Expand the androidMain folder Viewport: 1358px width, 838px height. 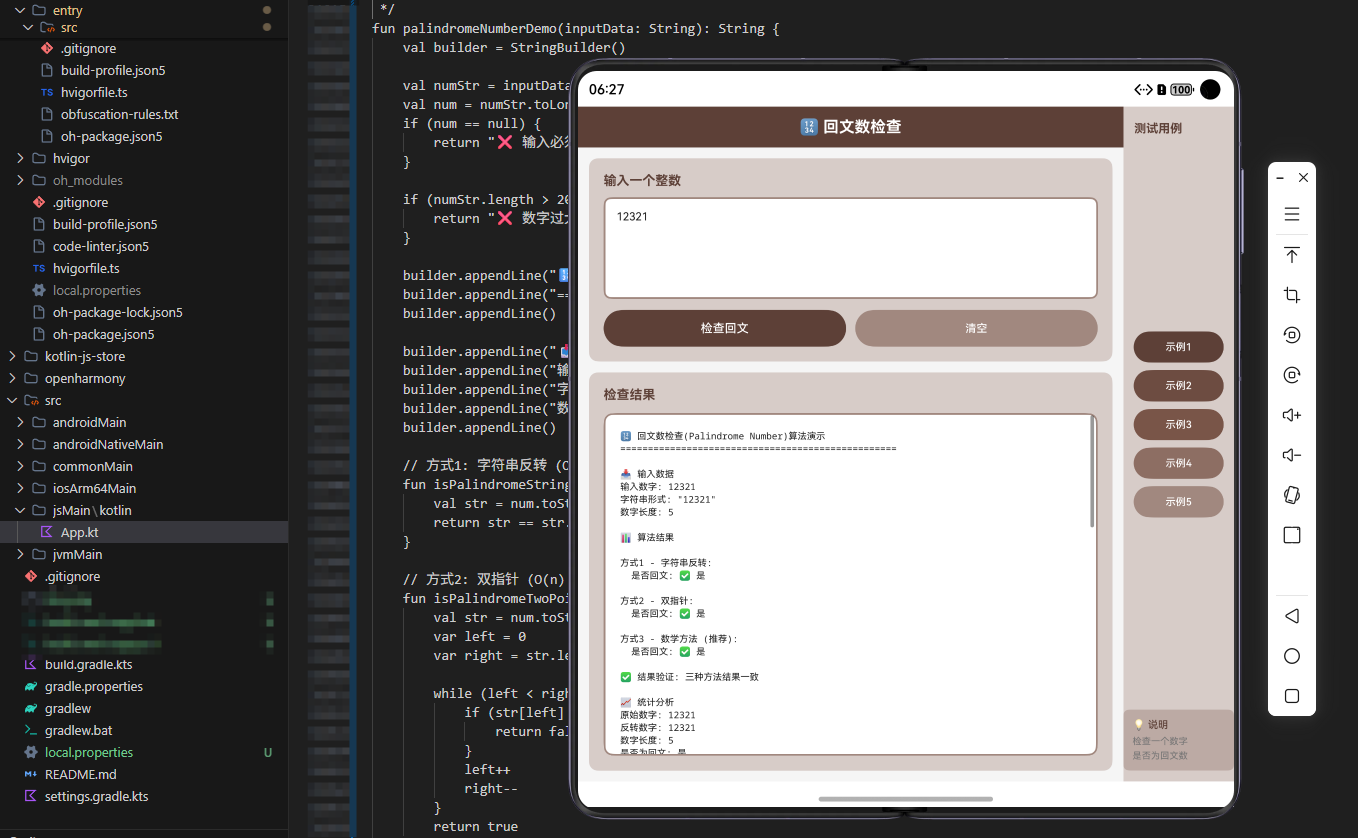[20, 422]
